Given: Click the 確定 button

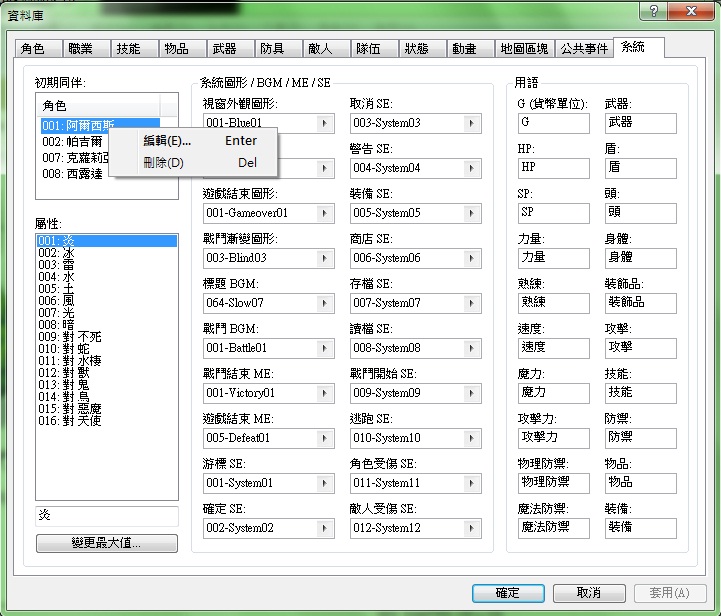Looking at the screenshot, I should click(508, 593).
